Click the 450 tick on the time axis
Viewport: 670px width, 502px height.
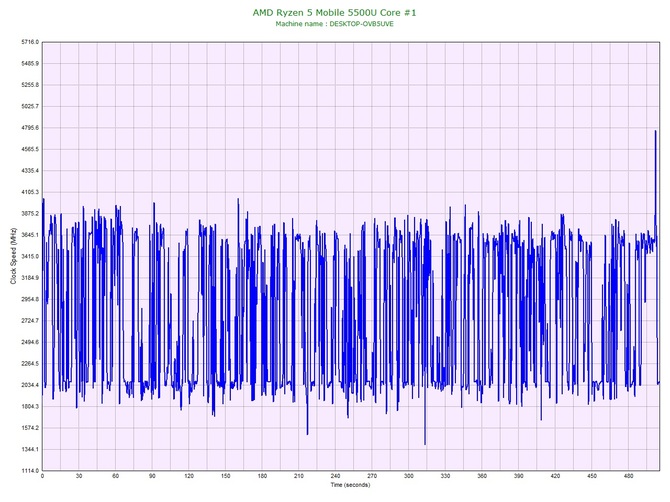pyautogui.click(x=592, y=476)
